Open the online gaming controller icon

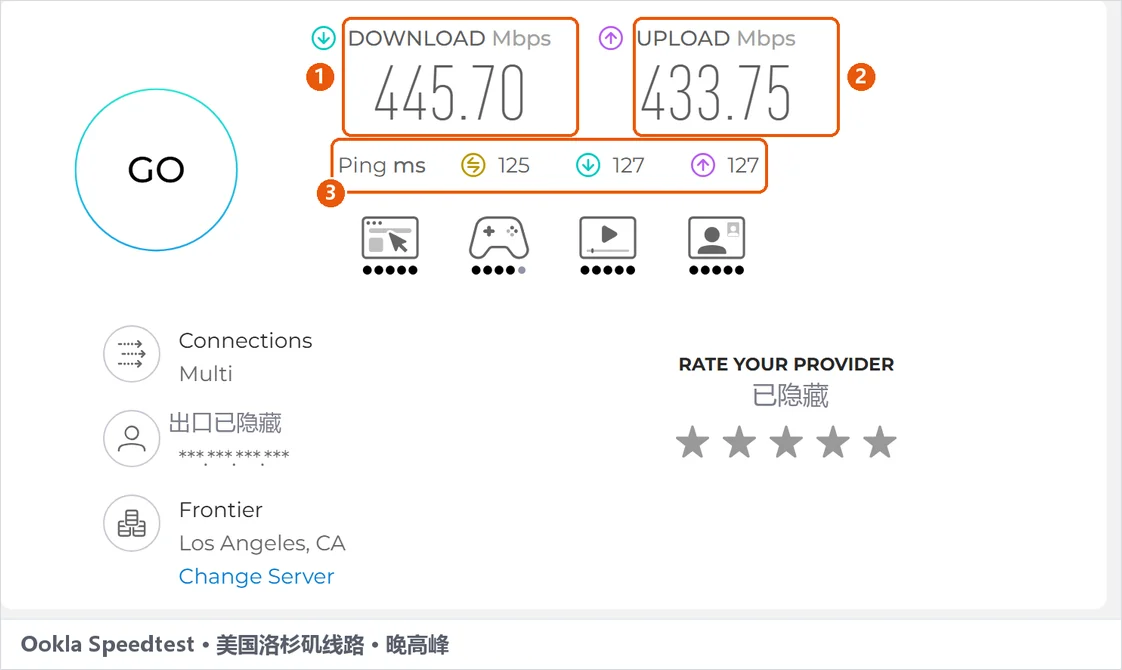pyautogui.click(x=499, y=238)
